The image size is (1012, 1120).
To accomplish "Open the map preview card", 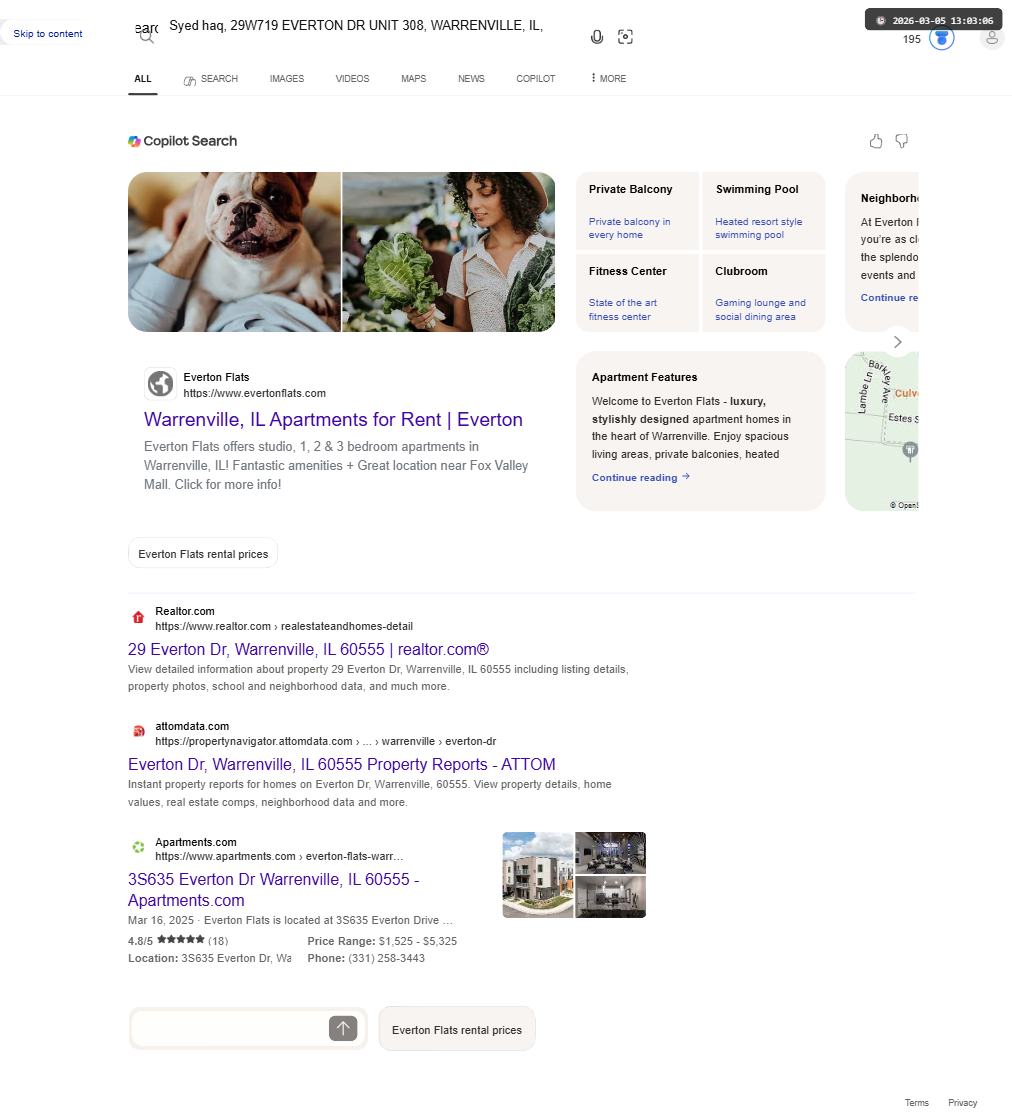I will [x=882, y=431].
